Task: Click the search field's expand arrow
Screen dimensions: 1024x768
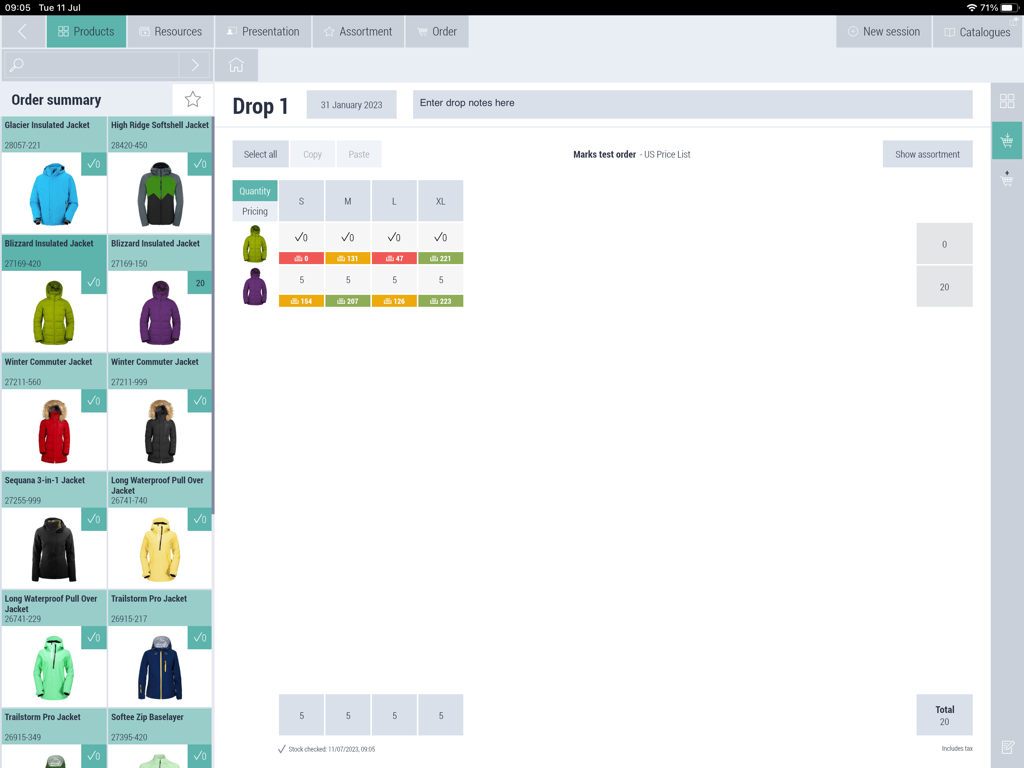Action: click(196, 64)
